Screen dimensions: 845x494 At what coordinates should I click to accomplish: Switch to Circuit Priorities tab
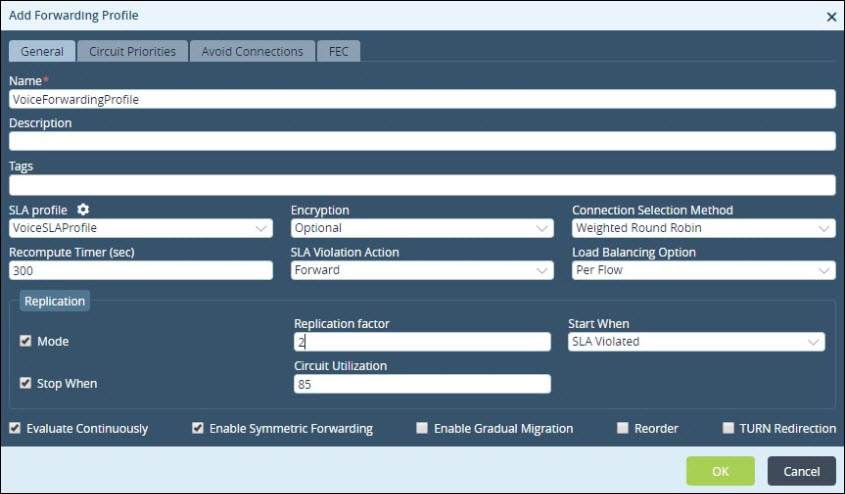coord(133,51)
